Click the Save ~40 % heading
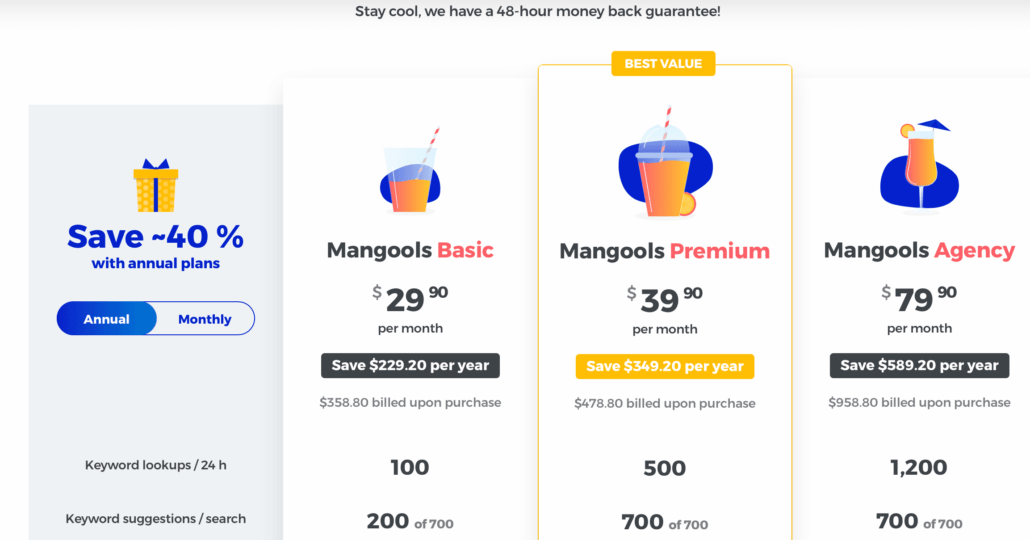The width and height of the screenshot is (1030, 540). pos(156,236)
